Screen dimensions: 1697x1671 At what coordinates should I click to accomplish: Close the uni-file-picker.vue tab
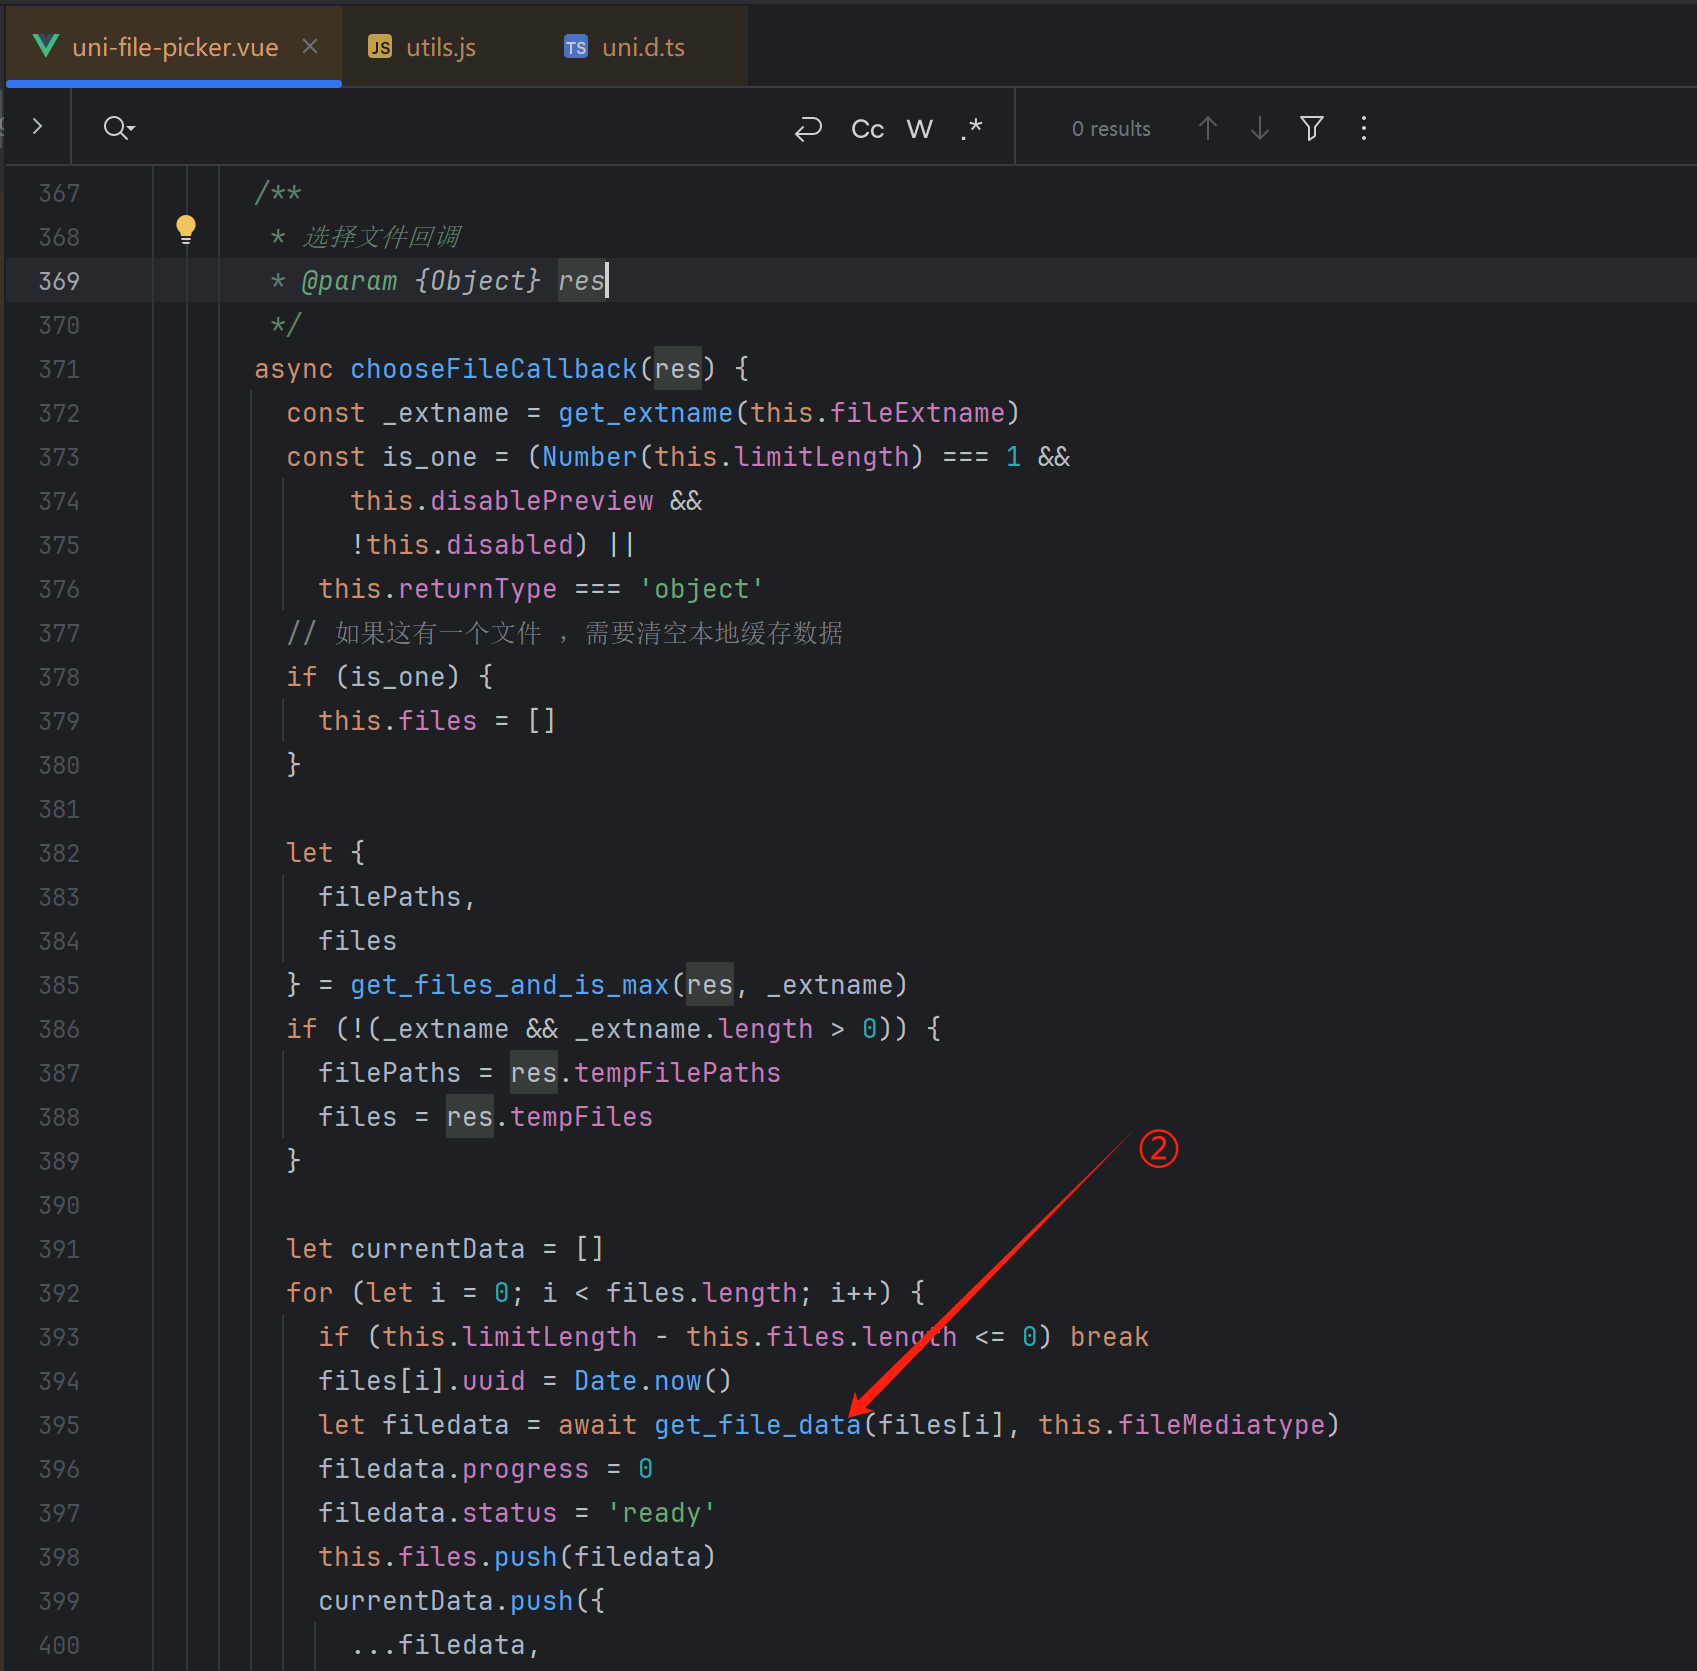coord(310,46)
